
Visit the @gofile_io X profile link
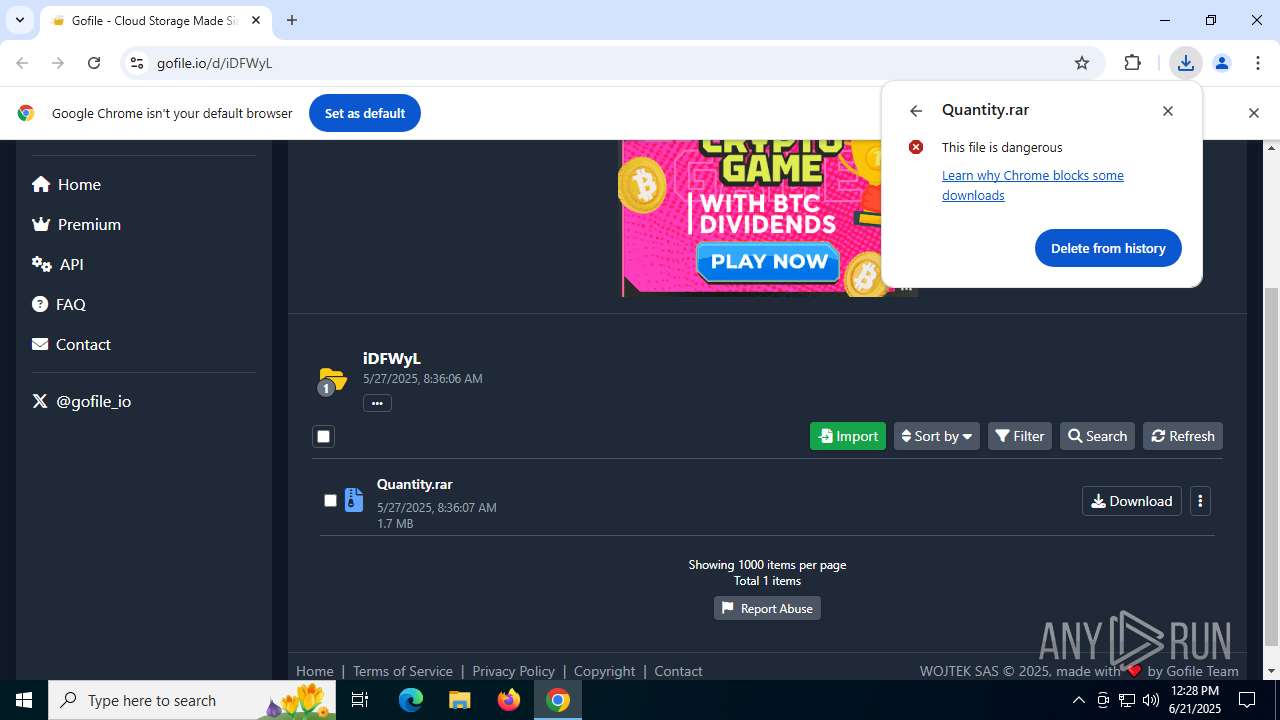[x=81, y=401]
